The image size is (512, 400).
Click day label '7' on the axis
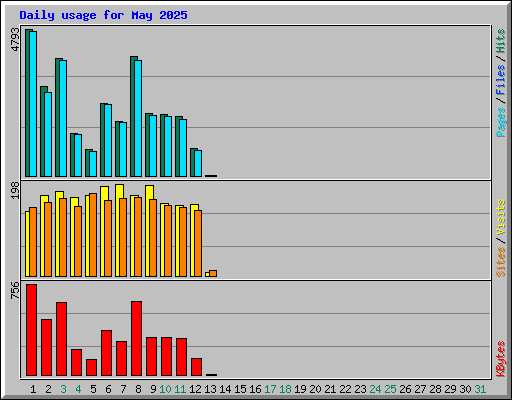[x=123, y=389]
